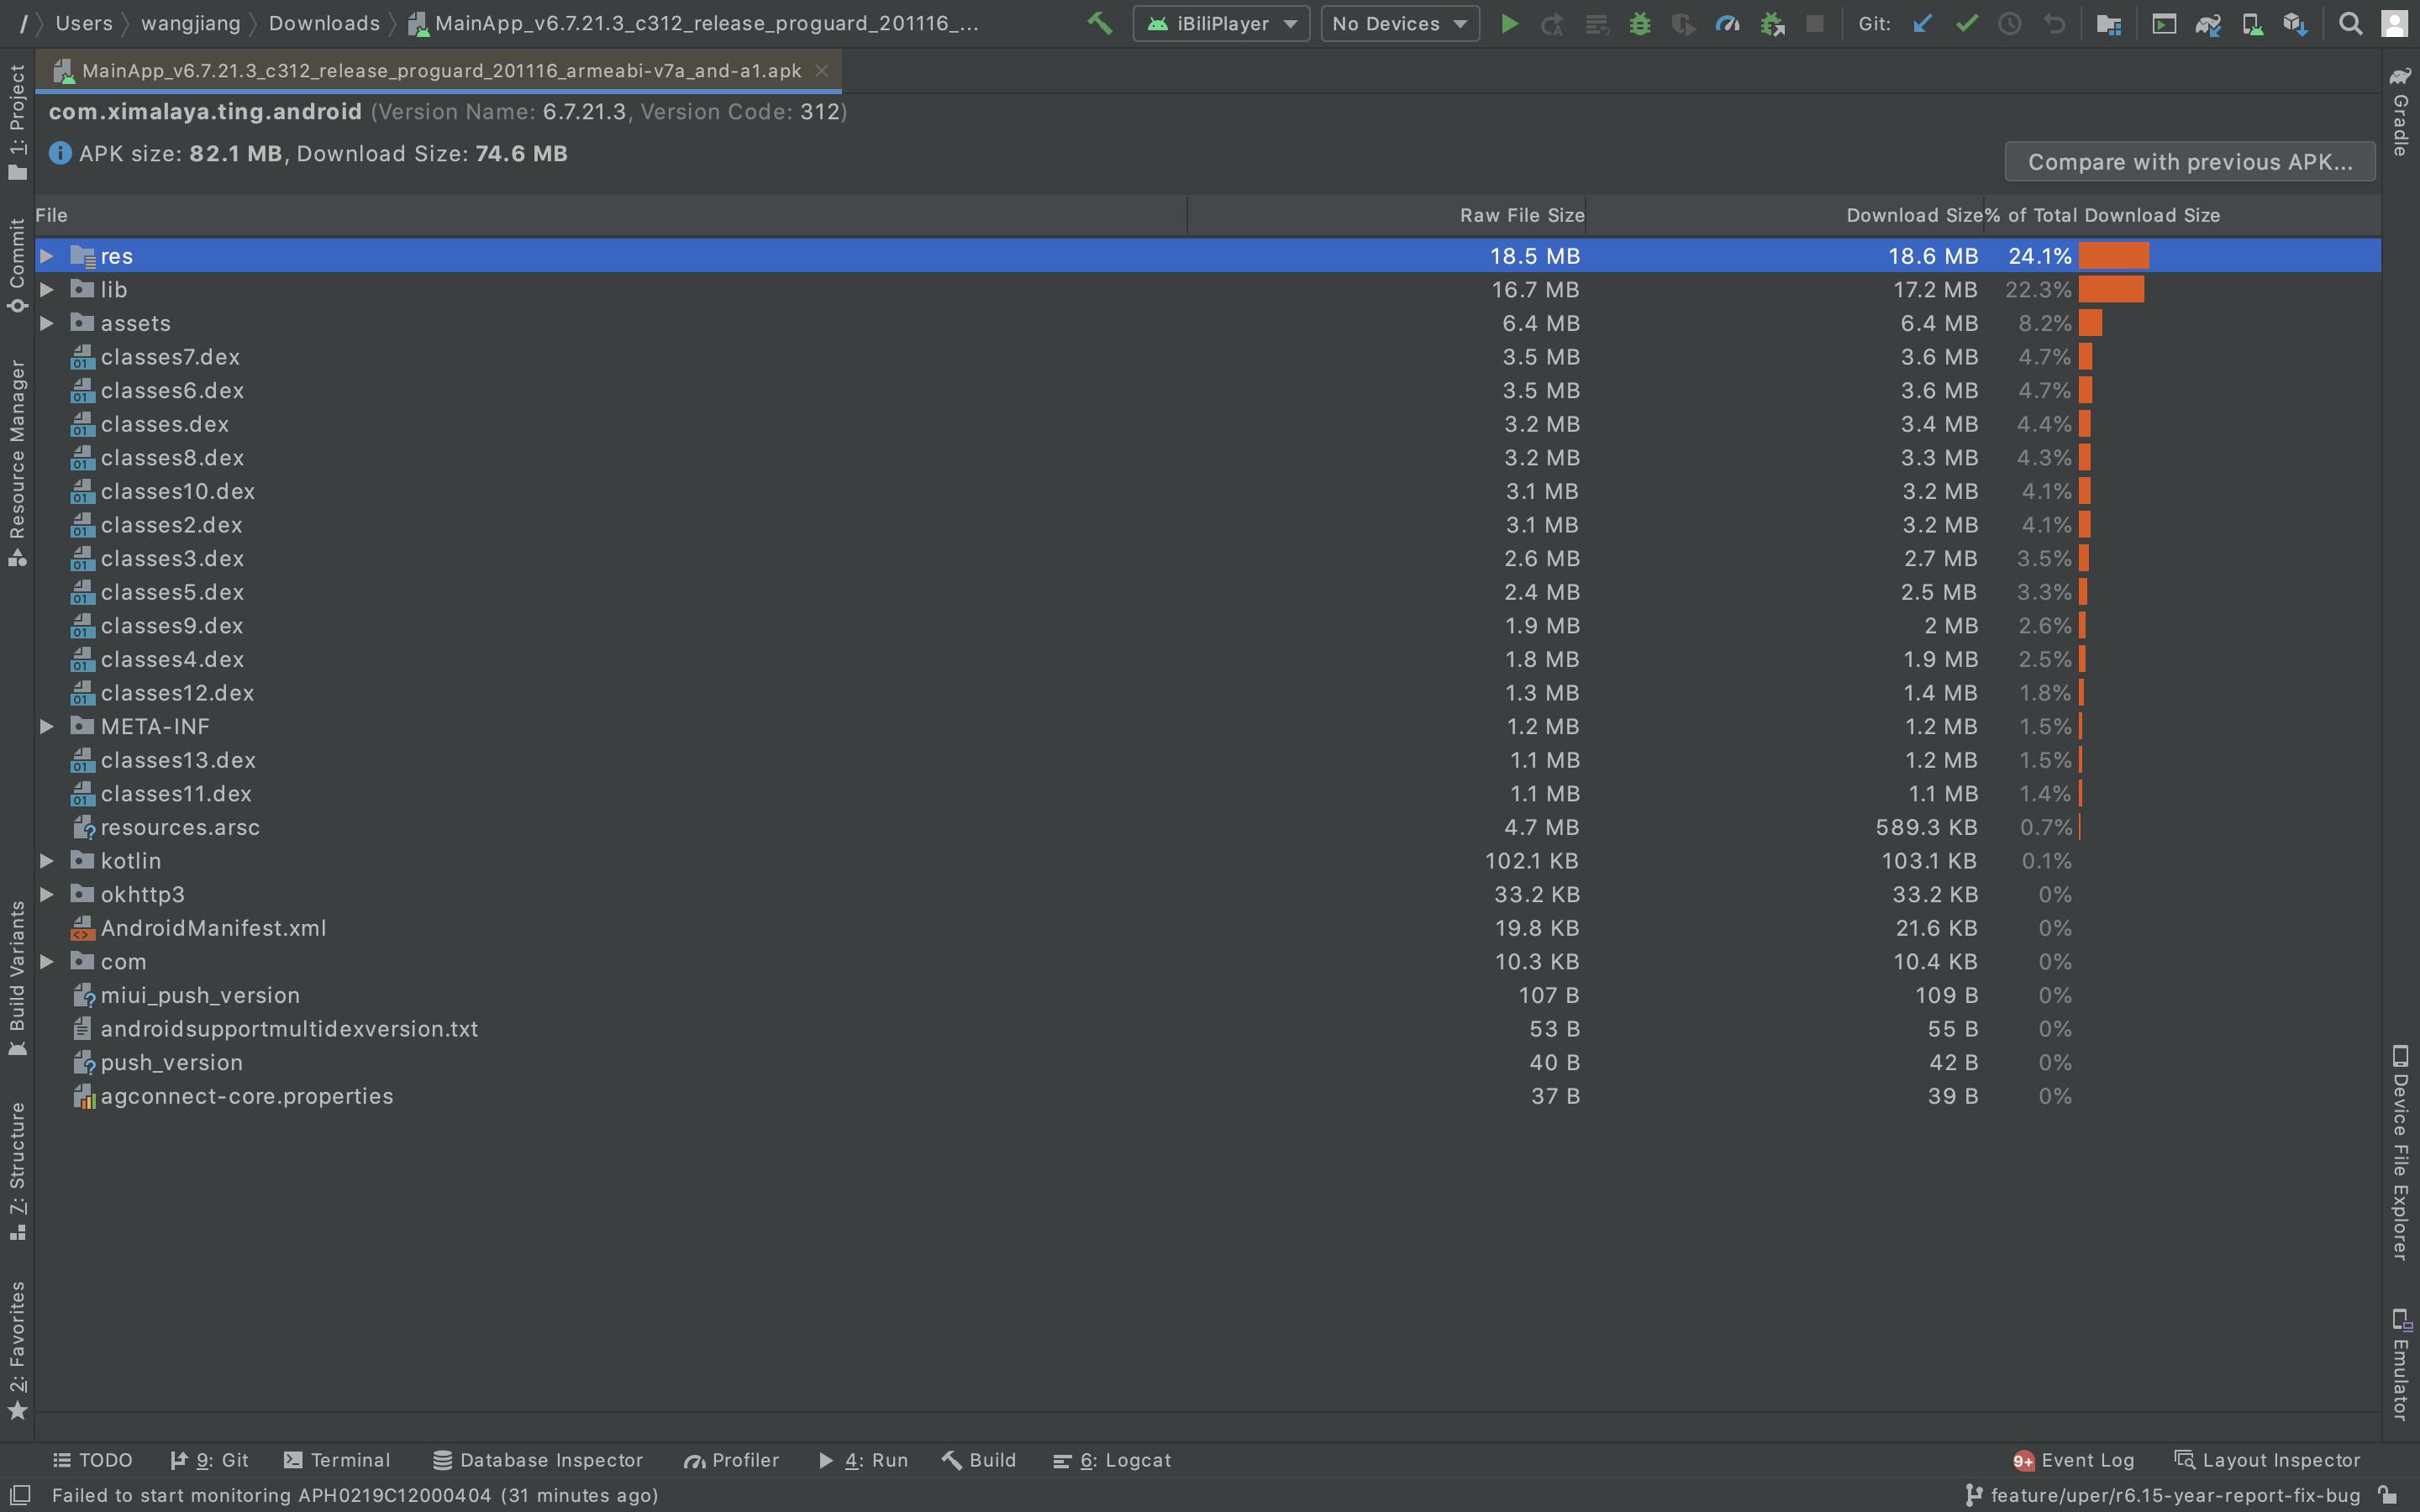This screenshot has width=2420, height=1512.
Task: Open Search Everywhere magnifier icon
Action: coord(2350,23)
